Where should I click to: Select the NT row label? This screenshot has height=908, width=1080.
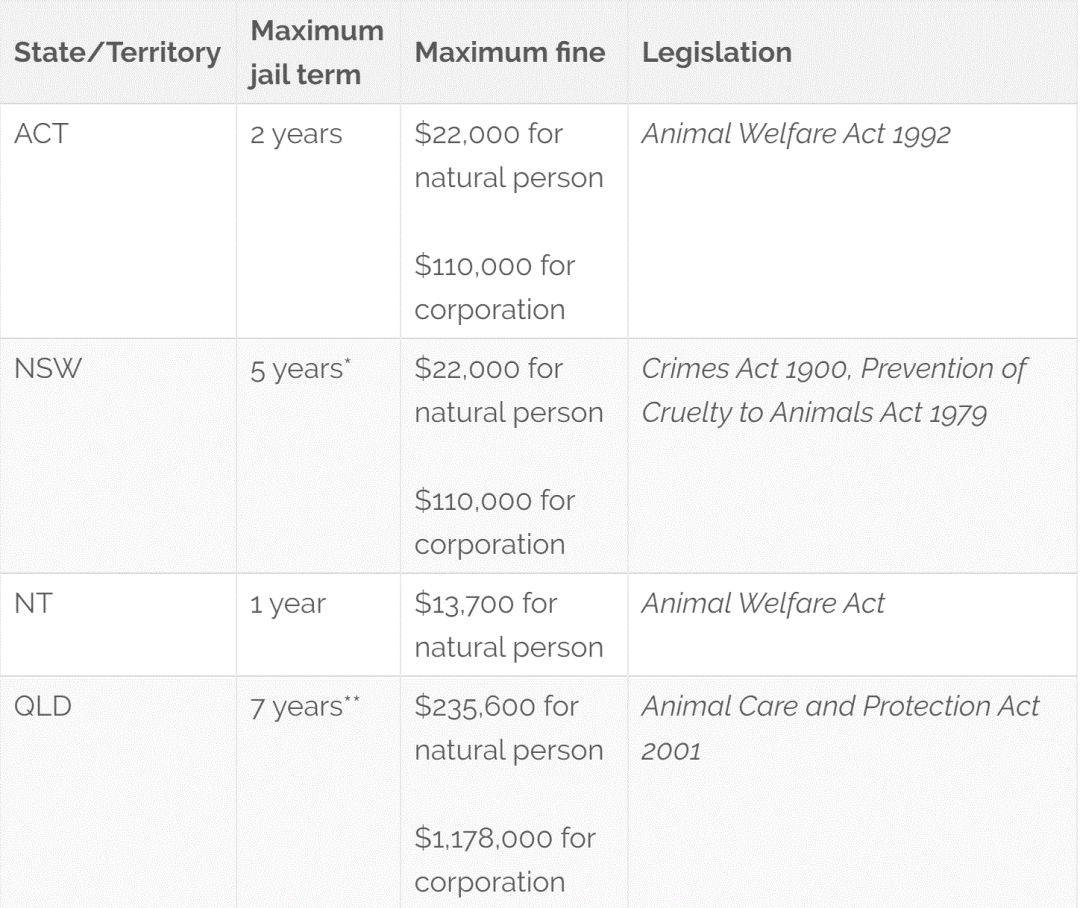coord(33,603)
